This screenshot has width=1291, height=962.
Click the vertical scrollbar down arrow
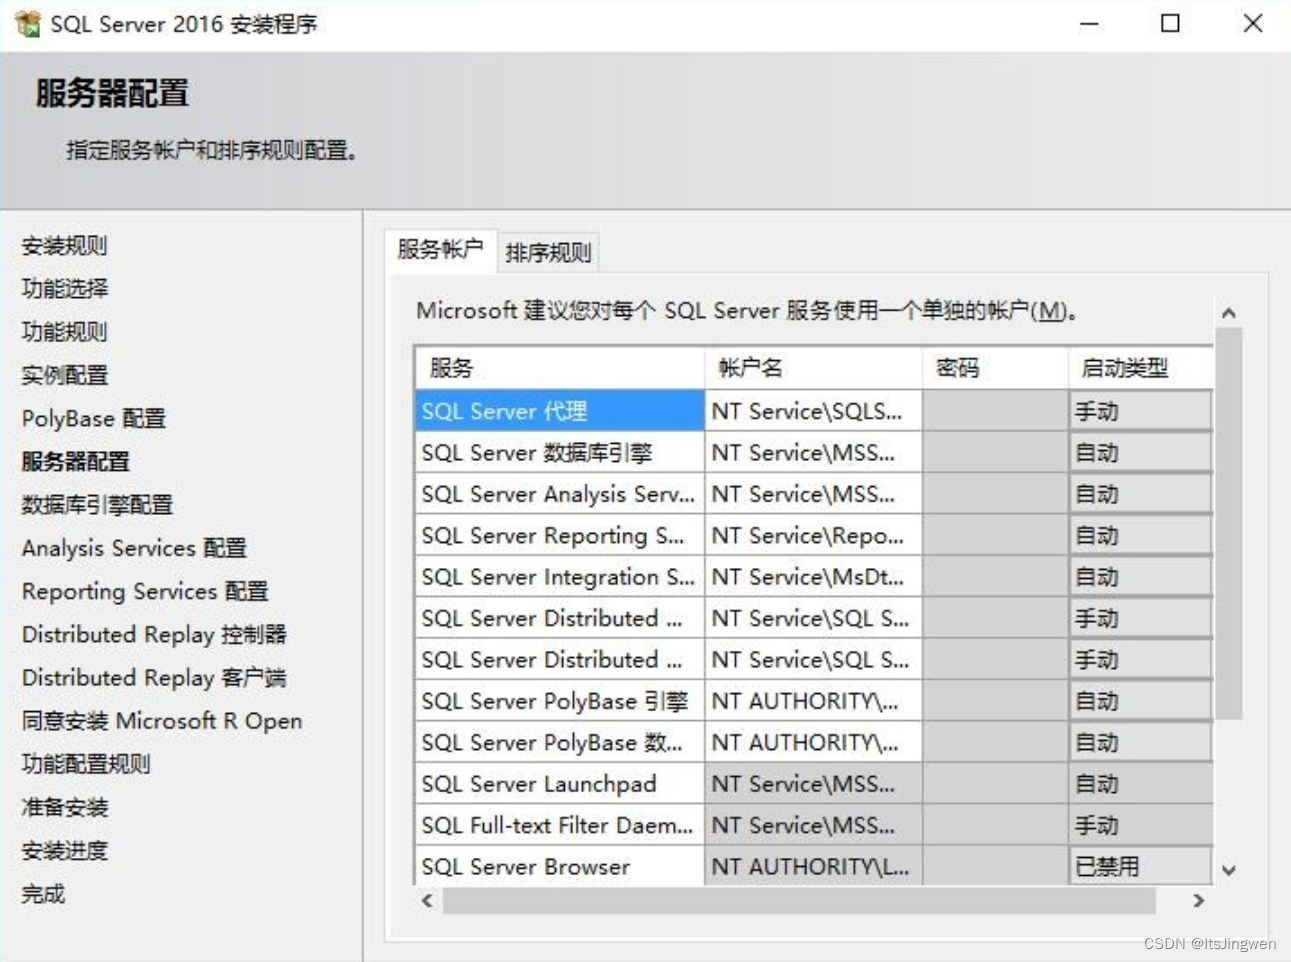[x=1229, y=870]
